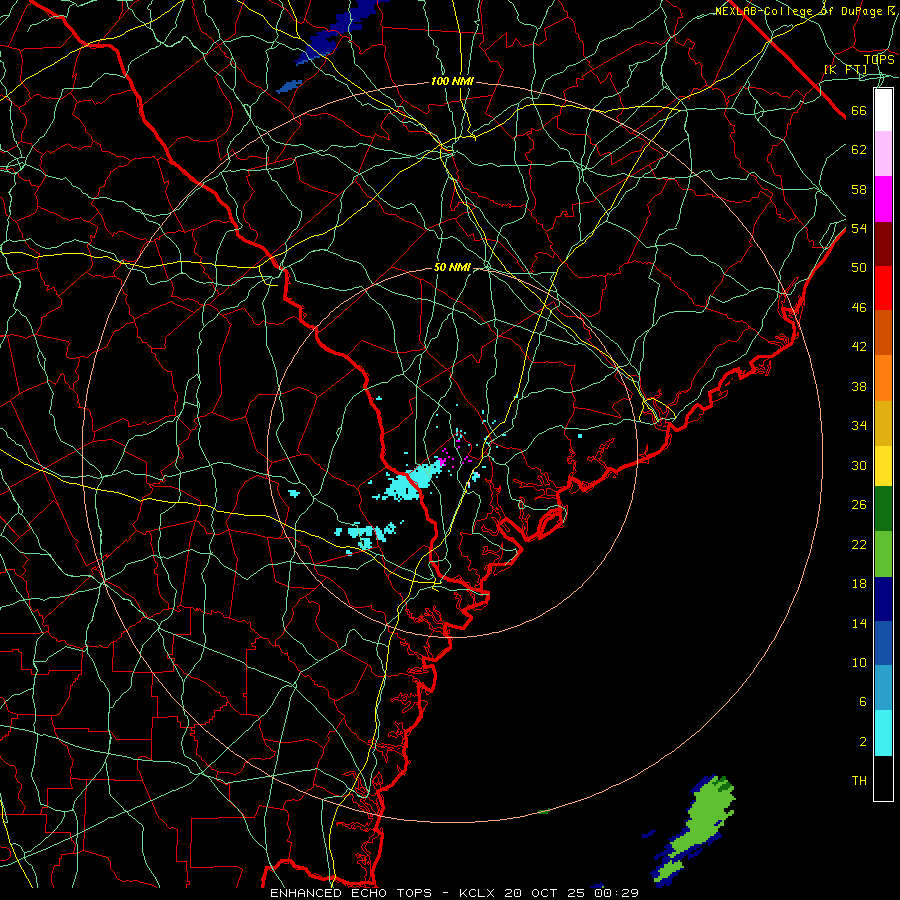Click the "100 NMI" range ring label
The width and height of the screenshot is (900, 900).
pyautogui.click(x=452, y=82)
